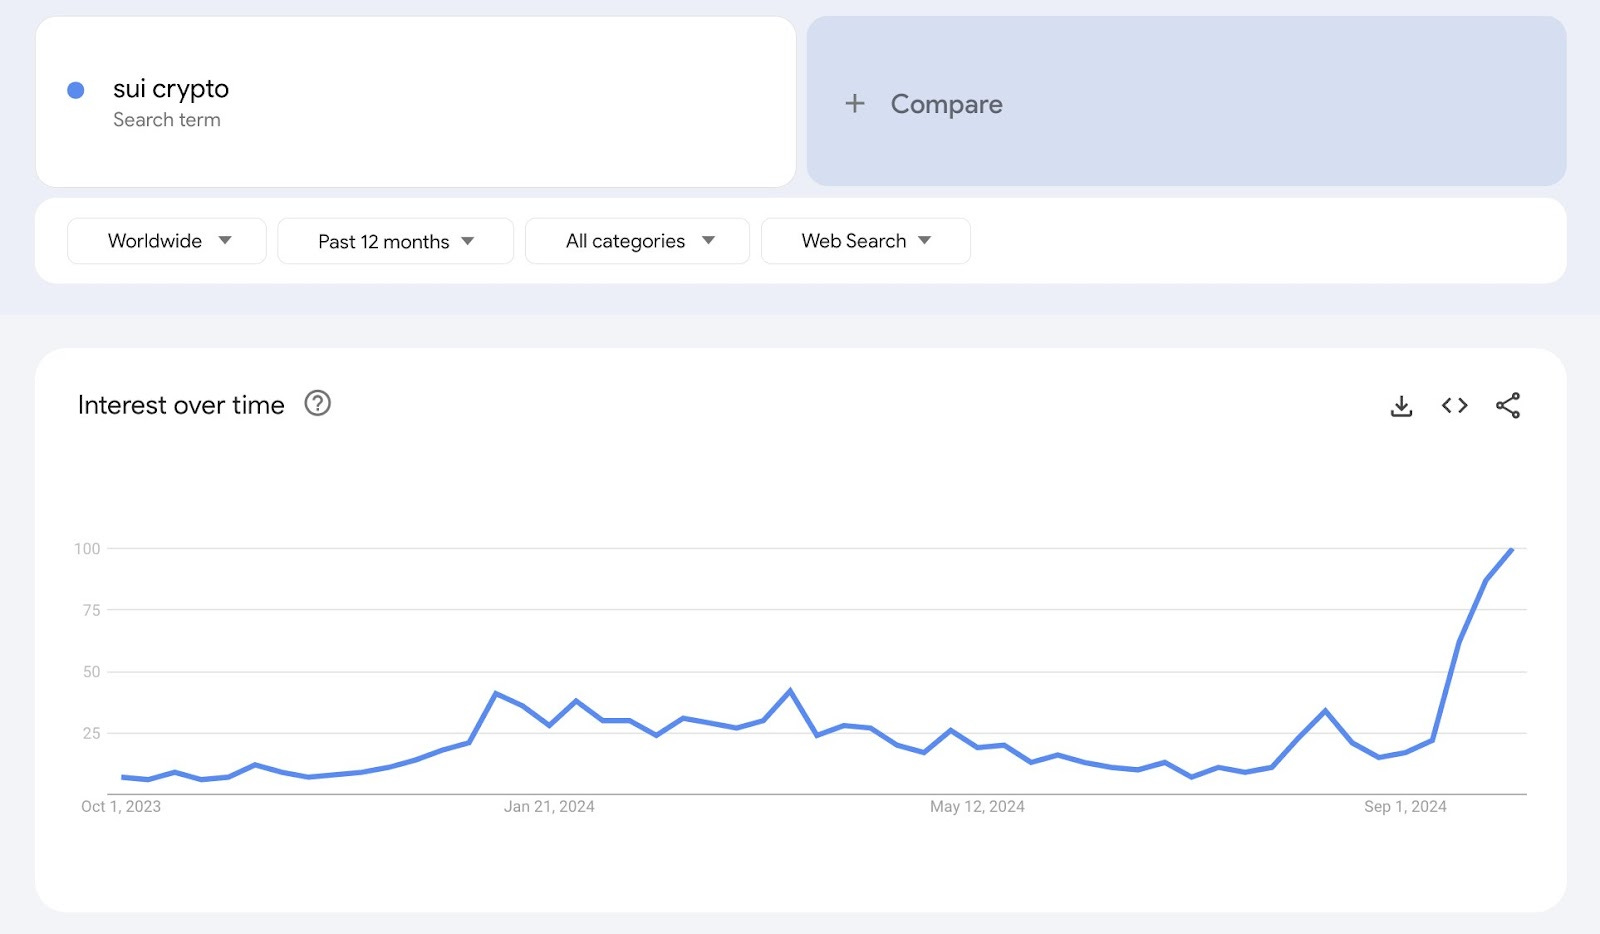Viewport: 1600px width, 934px height.
Task: Click the May 12, 2024 axis label
Action: pyautogui.click(x=977, y=807)
